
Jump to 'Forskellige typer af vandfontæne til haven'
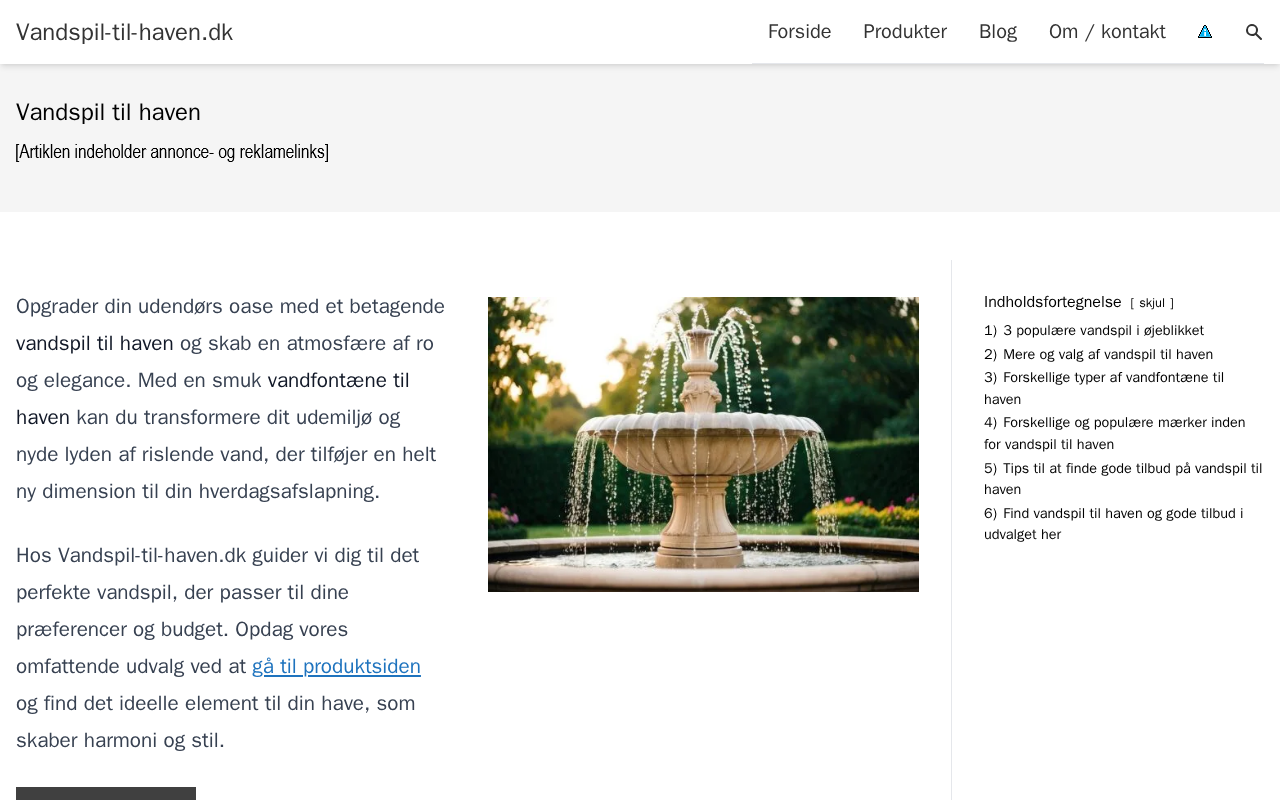[1104, 388]
